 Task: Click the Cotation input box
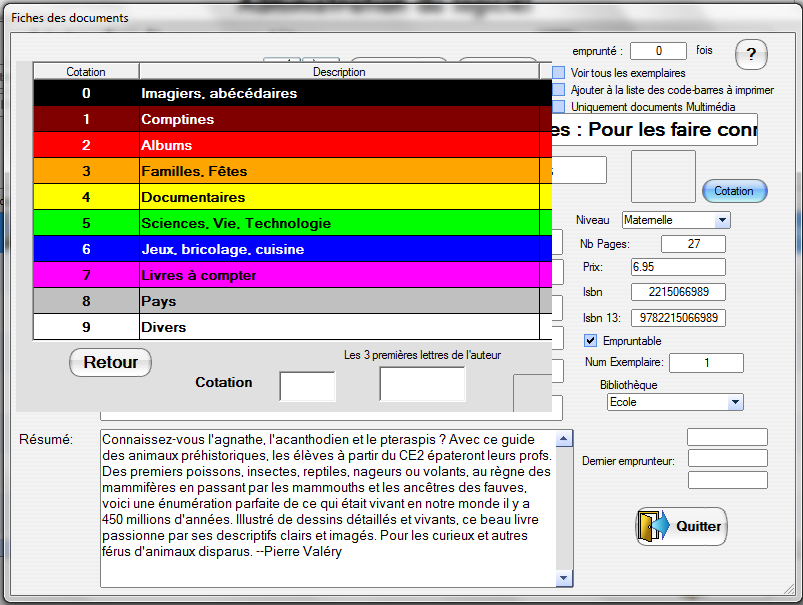tap(307, 386)
